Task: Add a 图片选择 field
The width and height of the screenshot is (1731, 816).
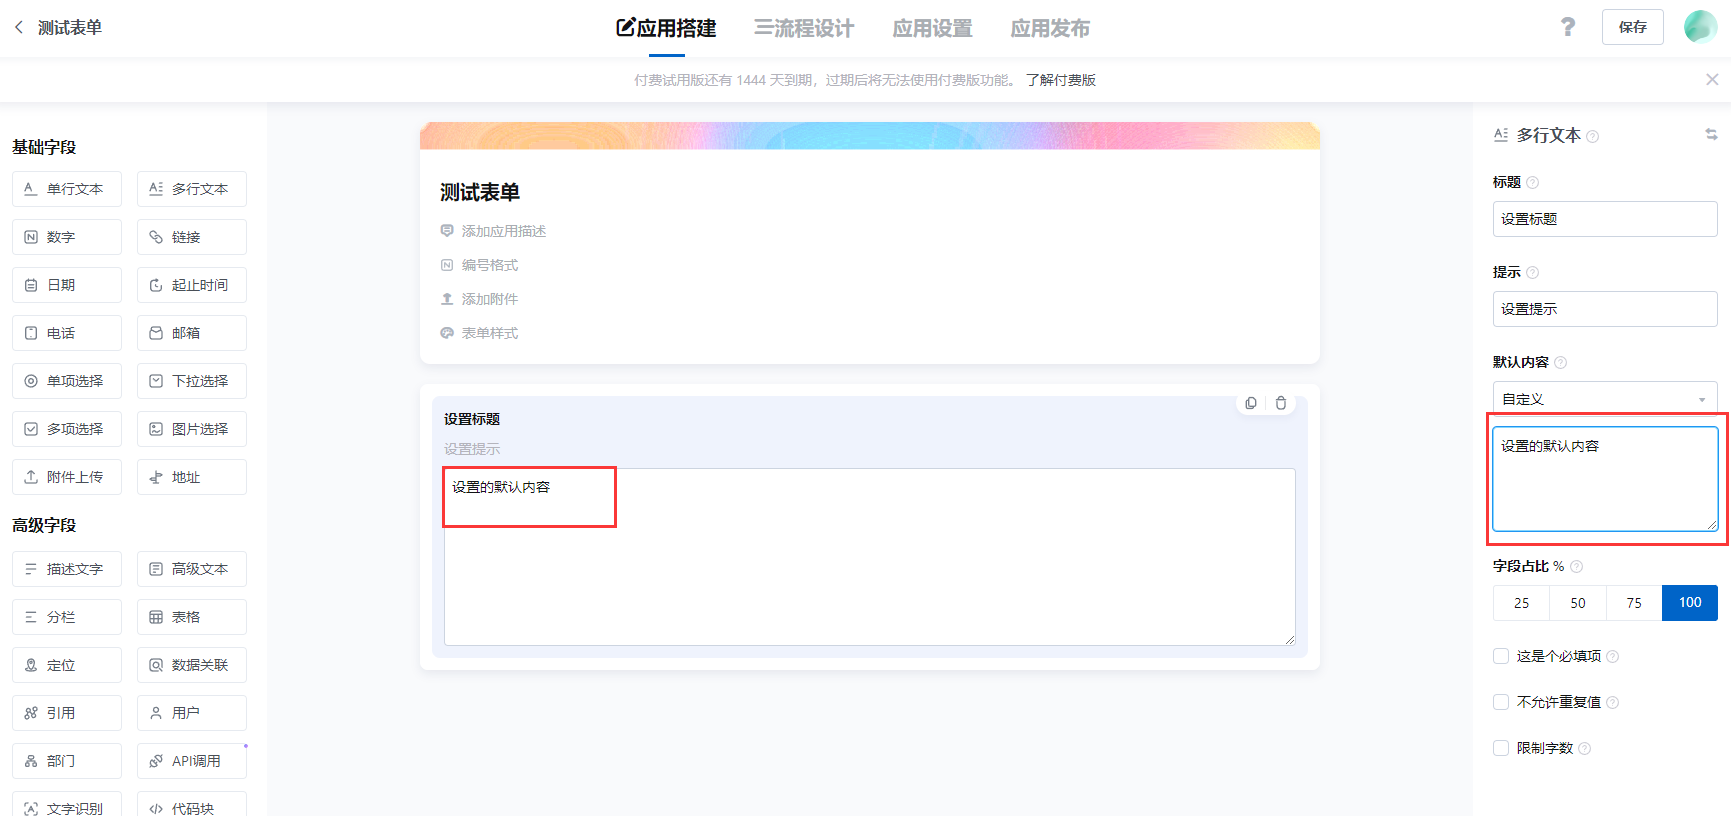Action: pyautogui.click(x=192, y=429)
